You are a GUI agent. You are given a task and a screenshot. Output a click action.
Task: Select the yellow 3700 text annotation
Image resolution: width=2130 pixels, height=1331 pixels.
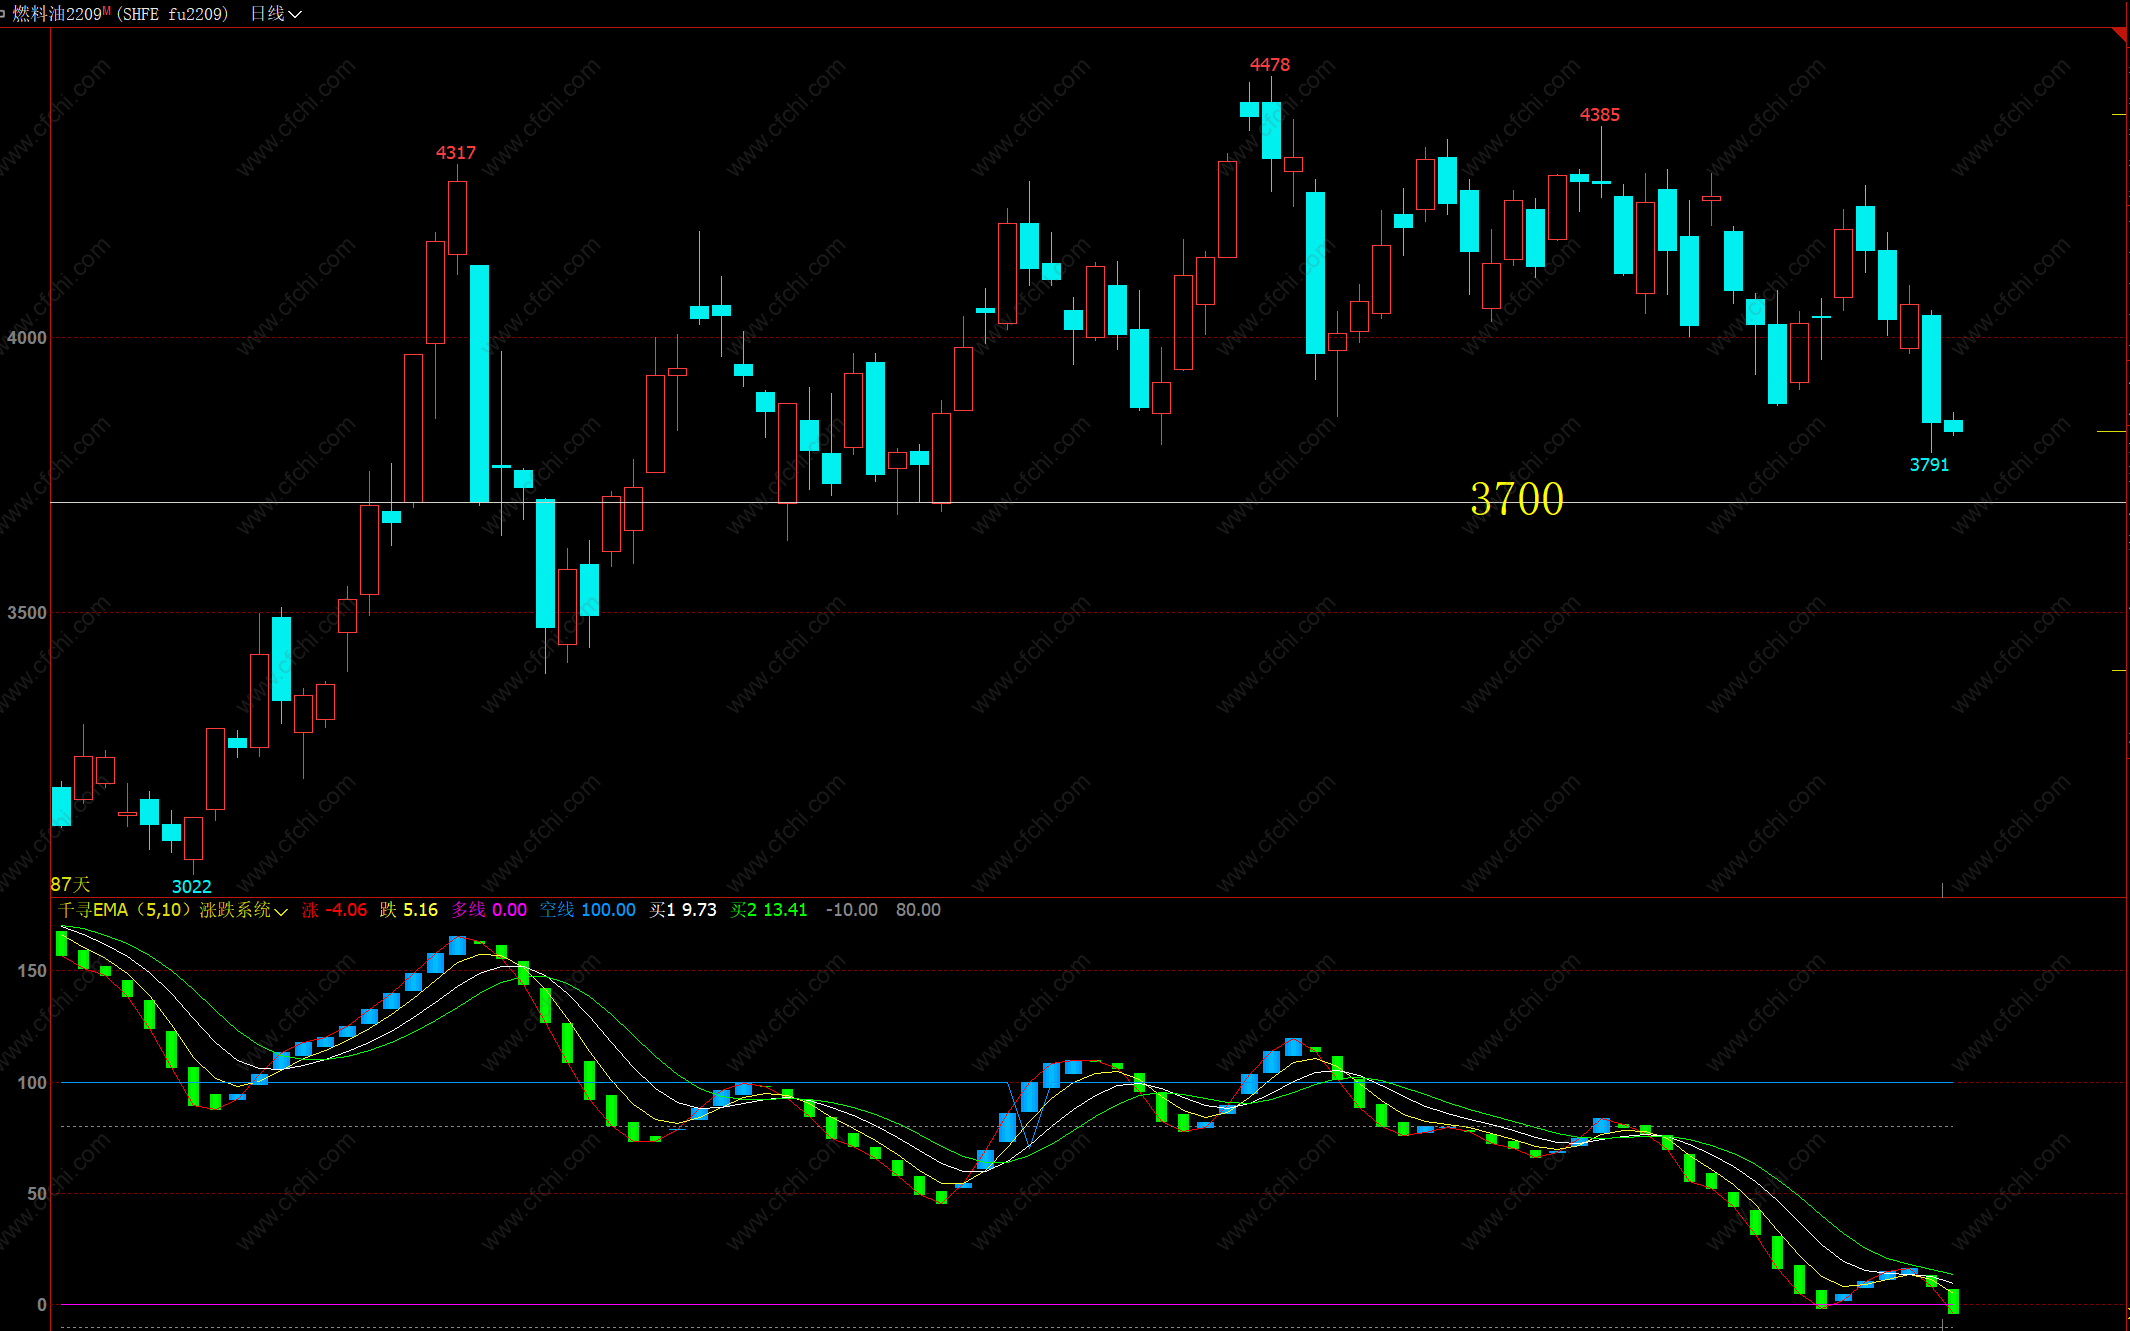tap(1516, 499)
